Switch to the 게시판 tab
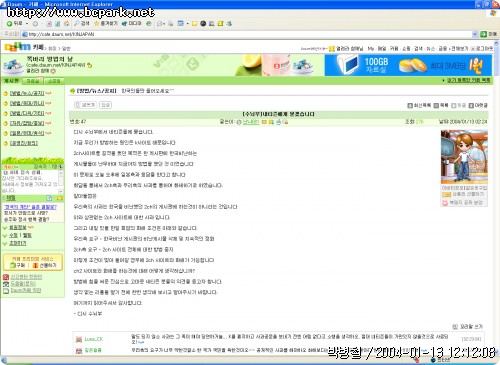Image resolution: width=500 pixels, height=365 pixels. point(11,81)
